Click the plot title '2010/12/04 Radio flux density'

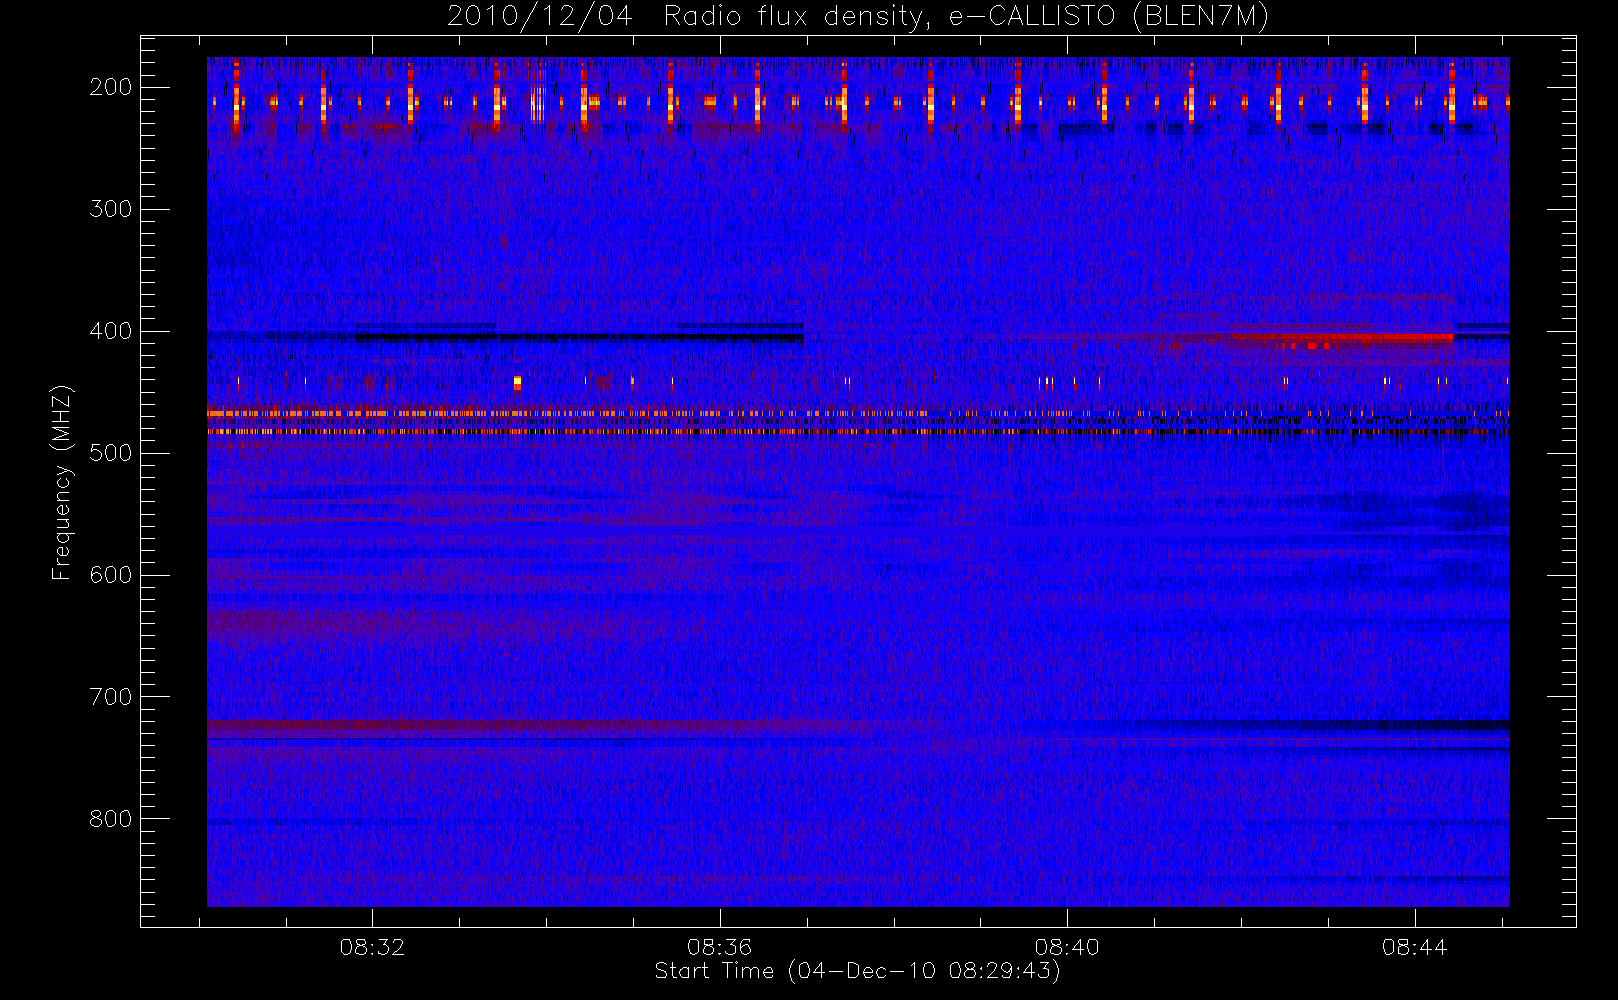(x=858, y=17)
